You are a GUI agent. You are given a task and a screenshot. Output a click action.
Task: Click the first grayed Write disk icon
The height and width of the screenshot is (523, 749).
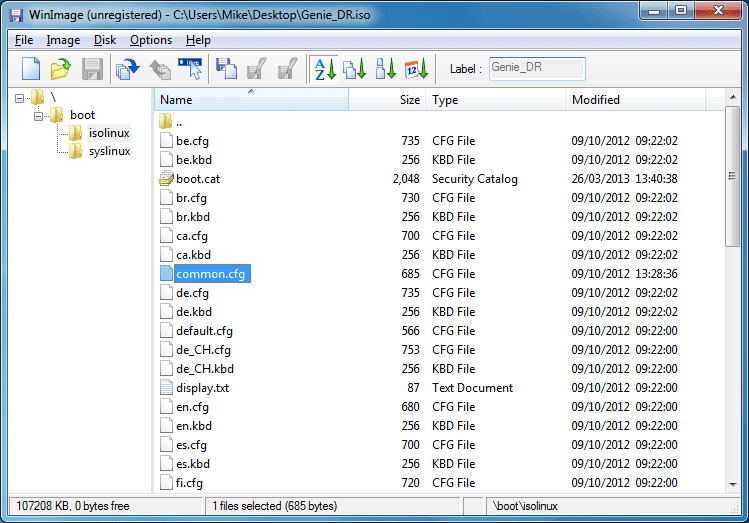pos(257,69)
